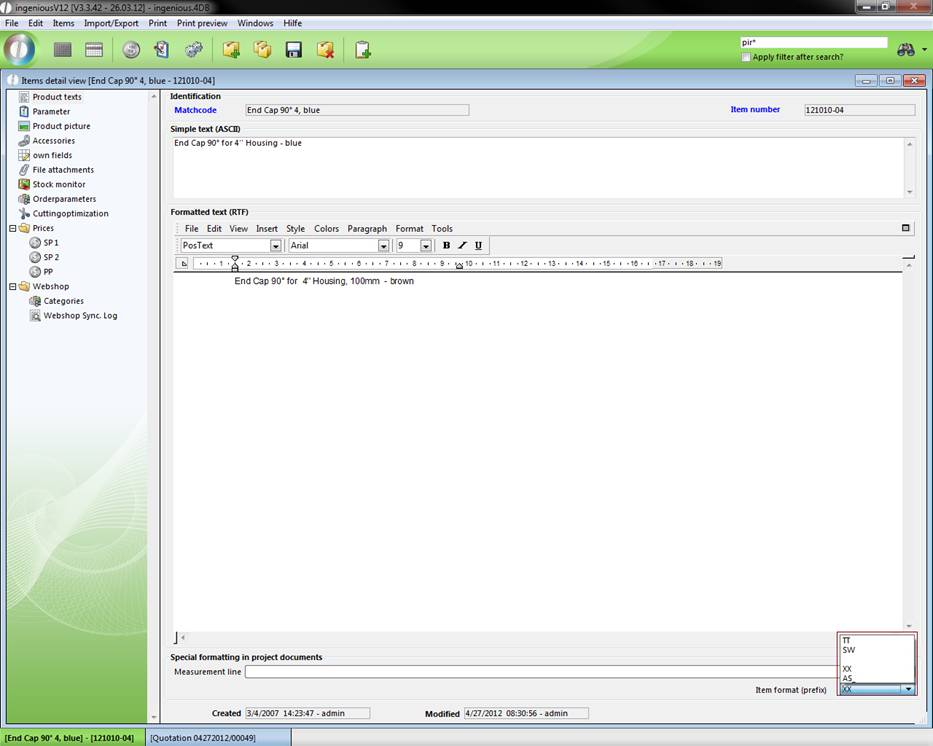Open Cuttingoptimization in the side panel

click(70, 213)
